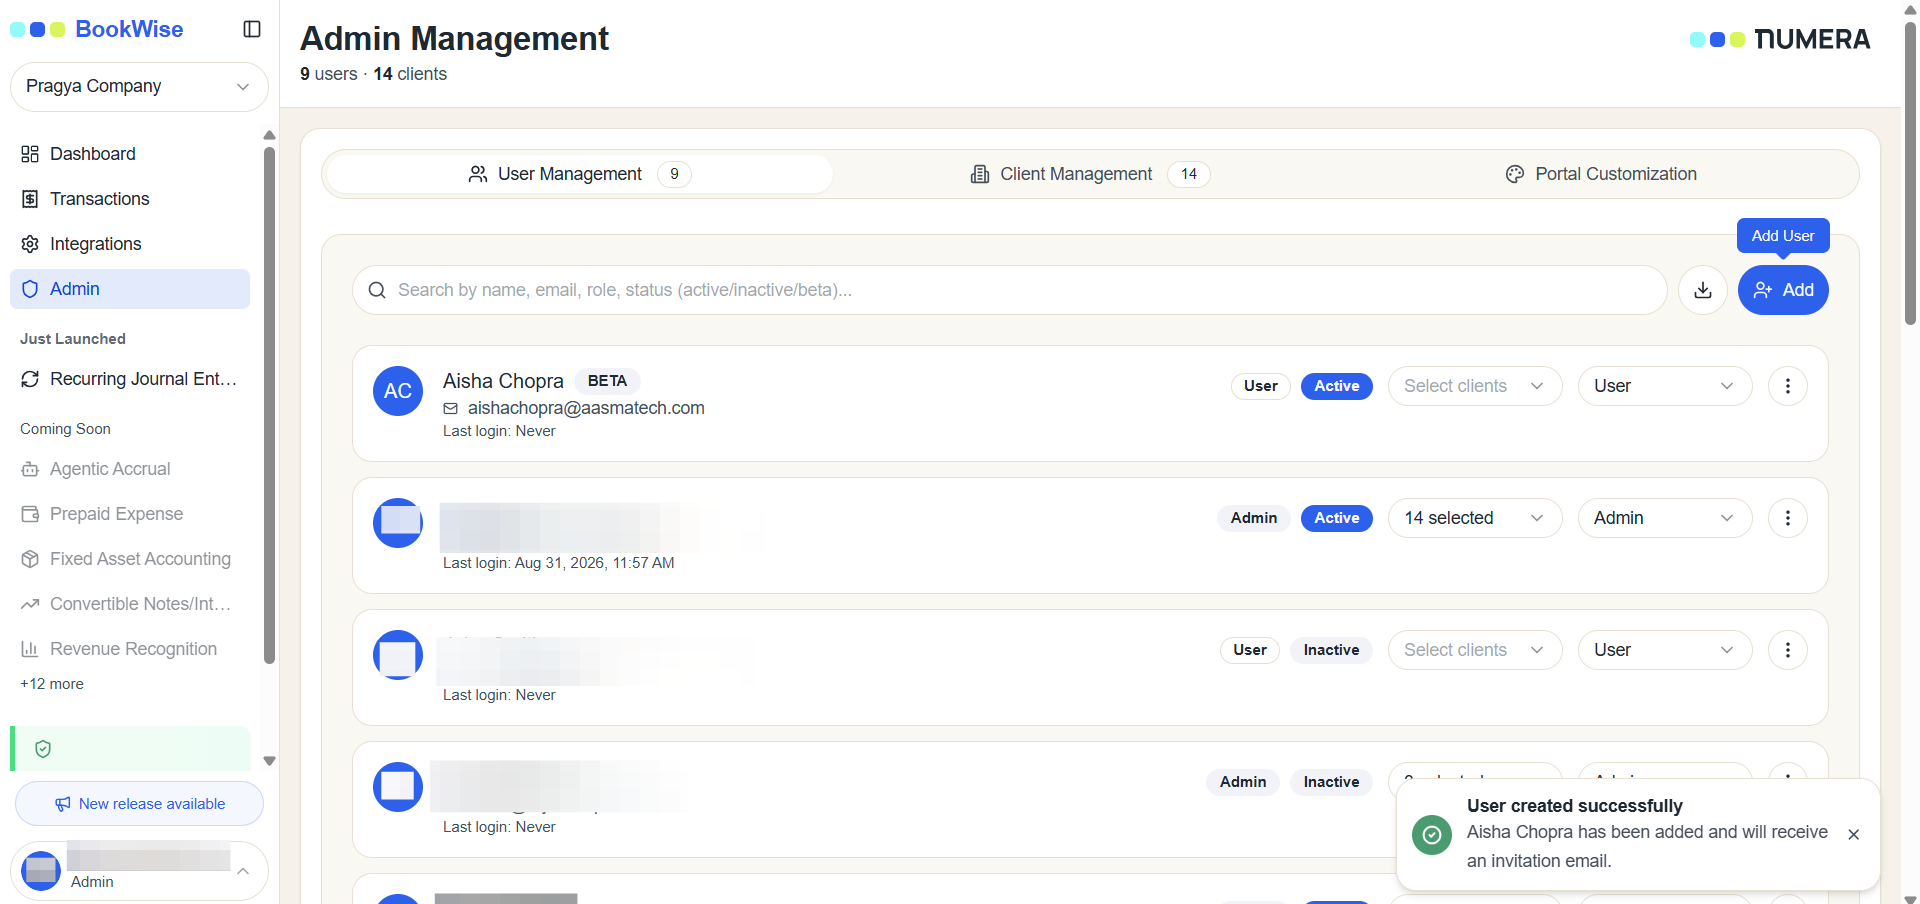Click the Admin badge of the inactive Admin row
The width and height of the screenshot is (1920, 904).
pyautogui.click(x=1243, y=782)
